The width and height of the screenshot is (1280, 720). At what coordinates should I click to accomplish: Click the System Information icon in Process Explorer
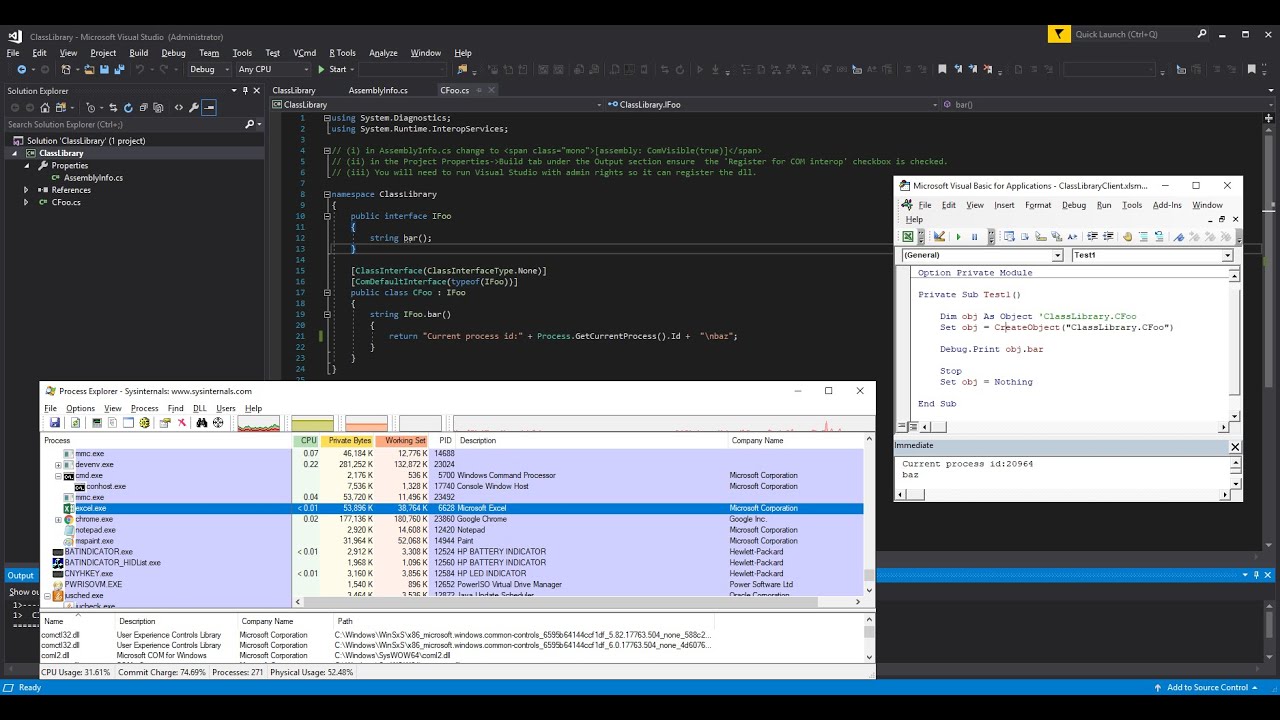[x=97, y=423]
